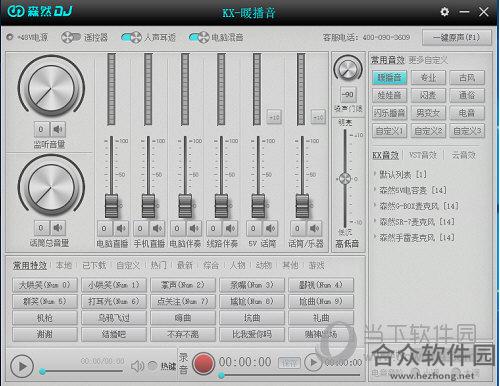Play the 谢谢 sound effect

pyautogui.click(x=45, y=334)
